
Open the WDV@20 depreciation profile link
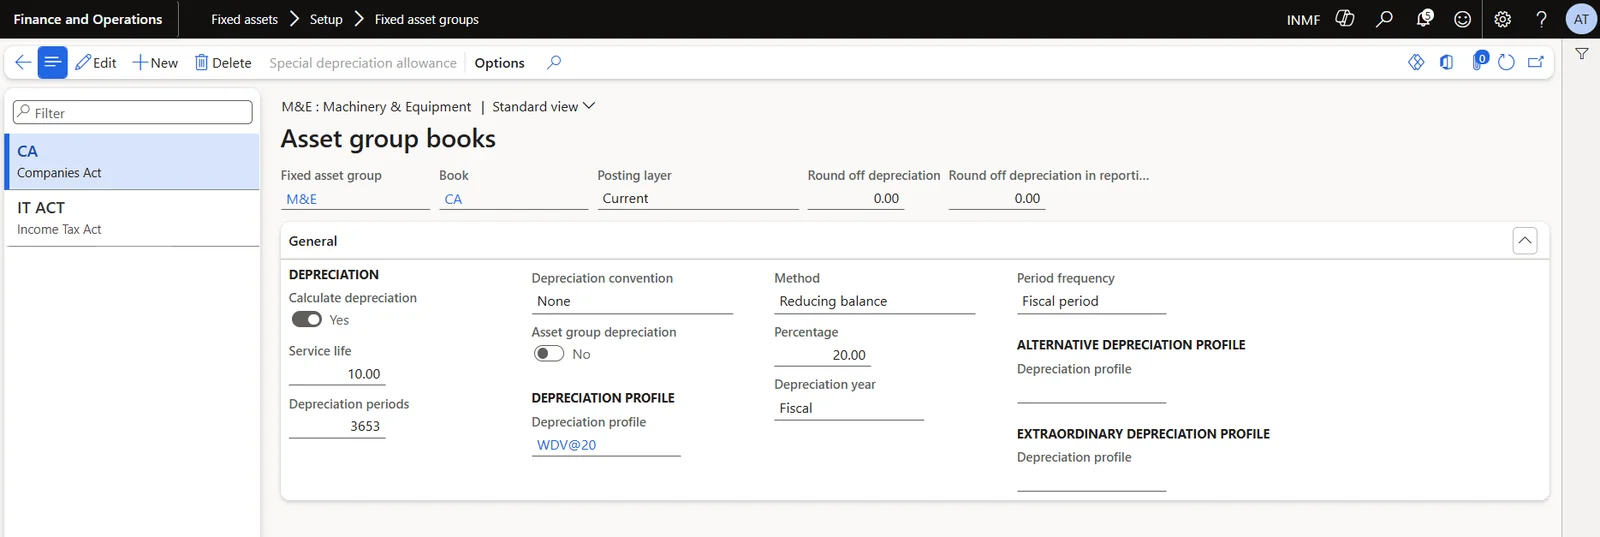566,445
